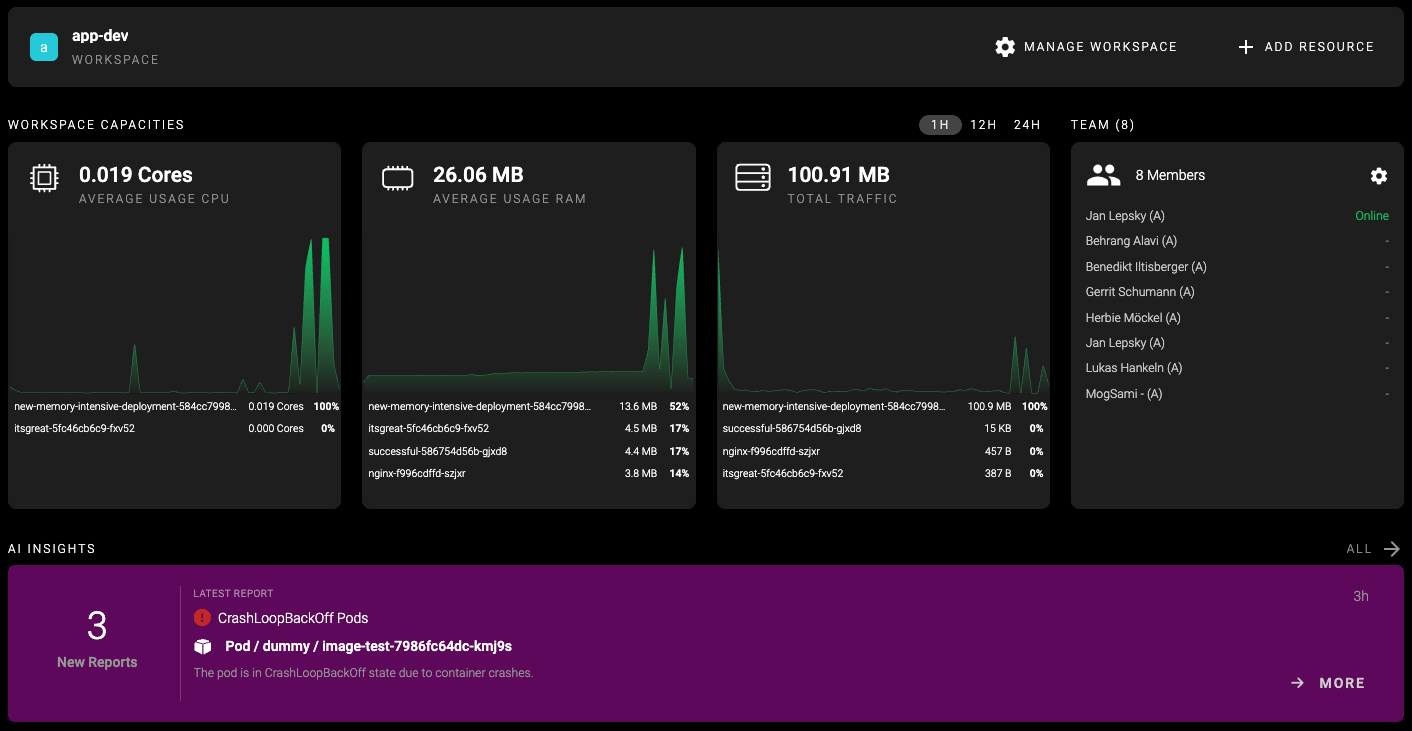Screen dimensions: 1412x731
Task: Switch time range to 12H
Action: (x=984, y=125)
